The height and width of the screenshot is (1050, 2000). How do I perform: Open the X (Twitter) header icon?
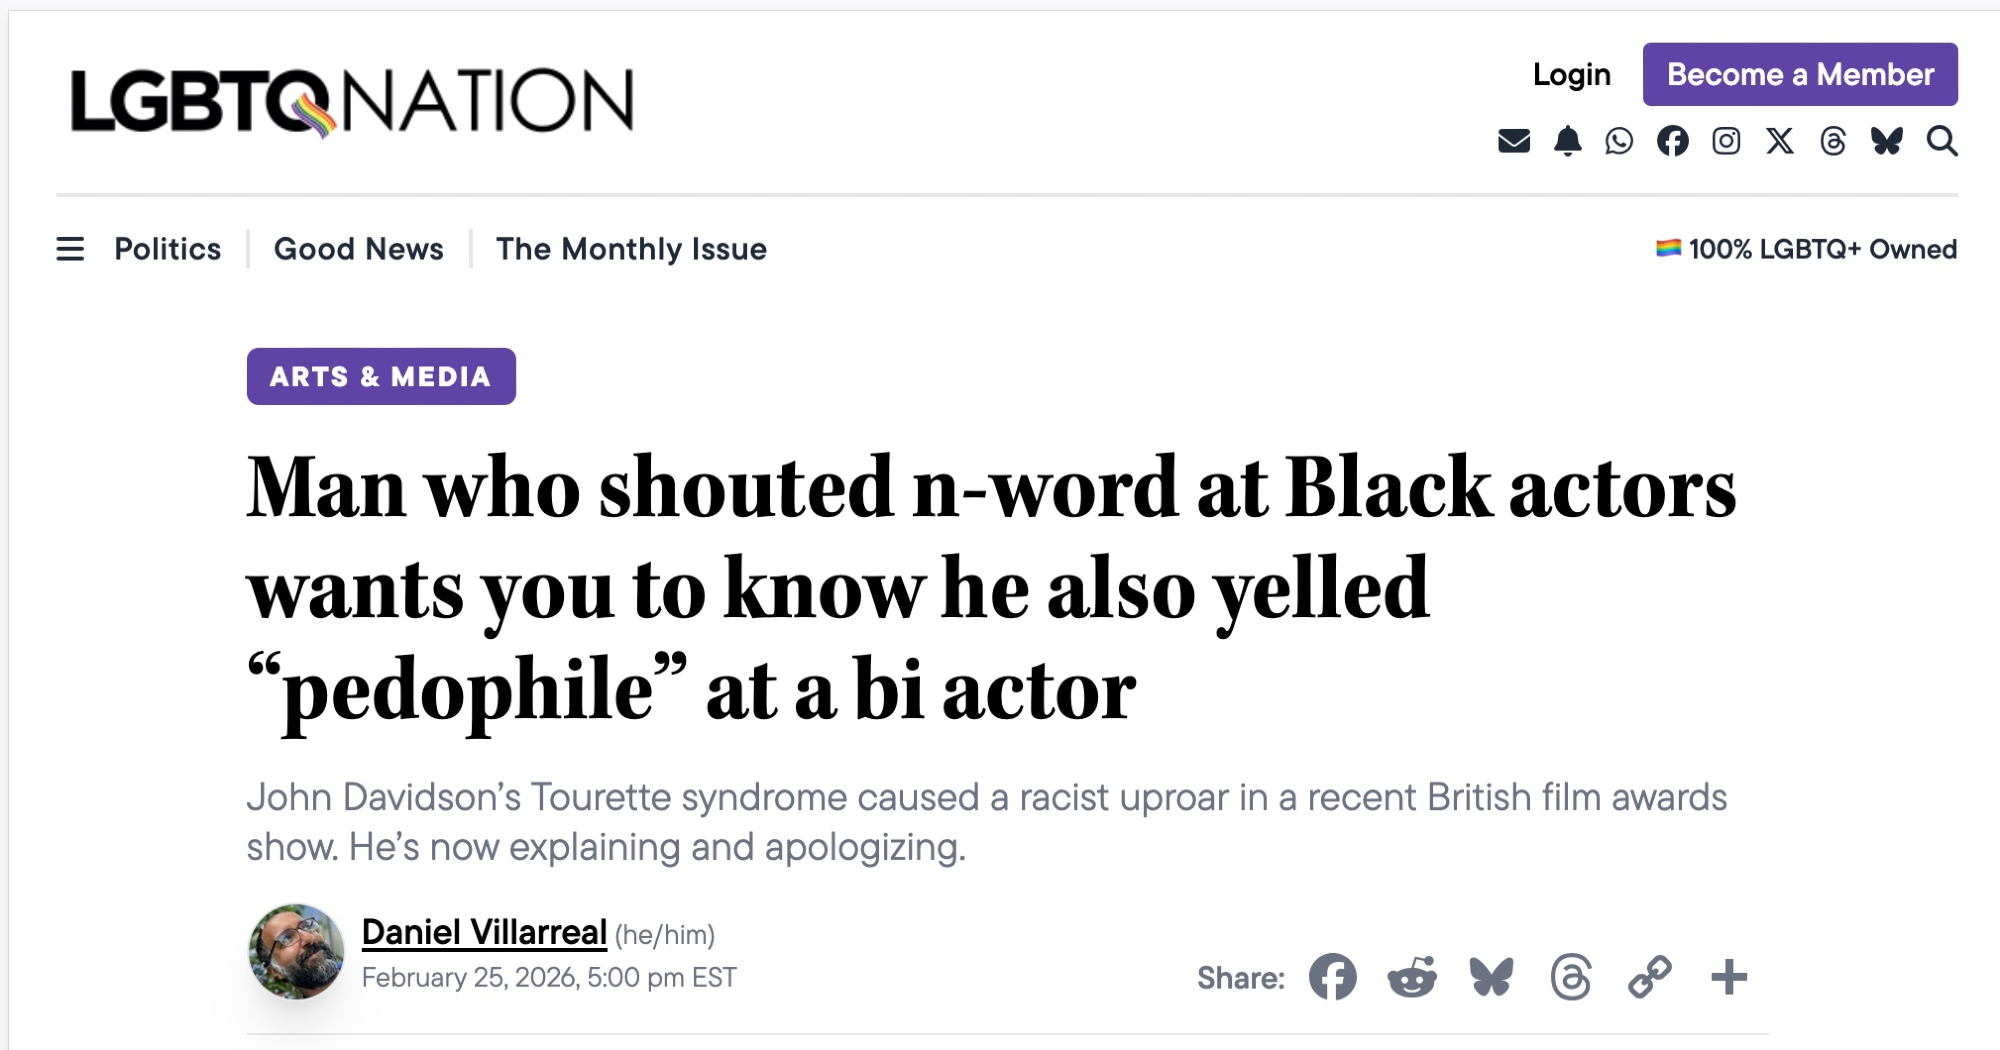coord(1780,141)
